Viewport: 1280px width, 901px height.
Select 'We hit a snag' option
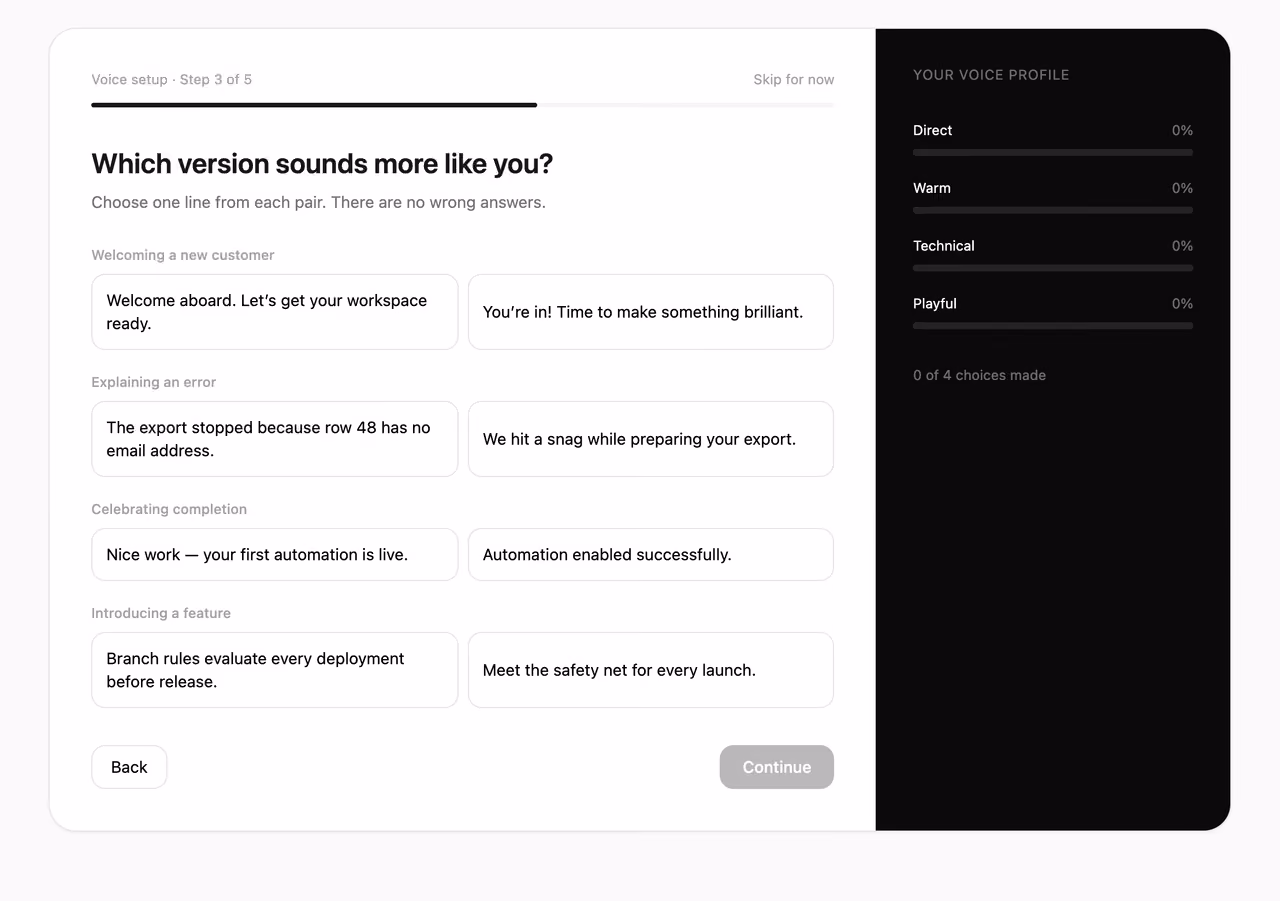(x=651, y=439)
